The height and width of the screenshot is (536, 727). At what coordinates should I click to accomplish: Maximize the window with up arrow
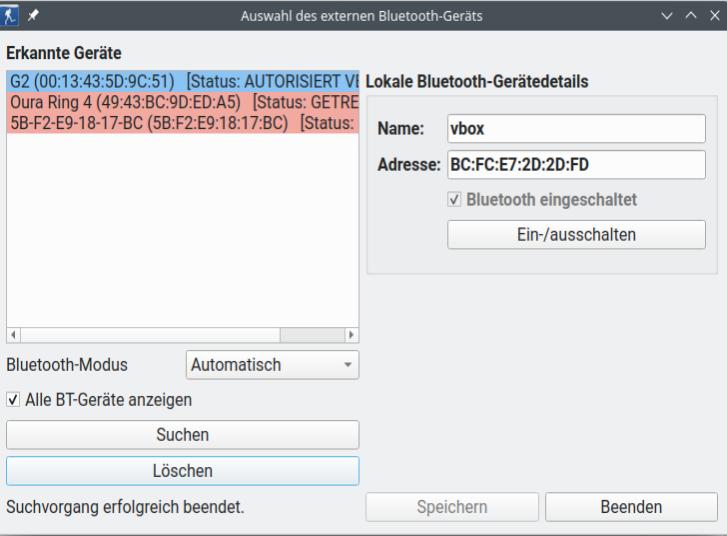[x=690, y=16]
